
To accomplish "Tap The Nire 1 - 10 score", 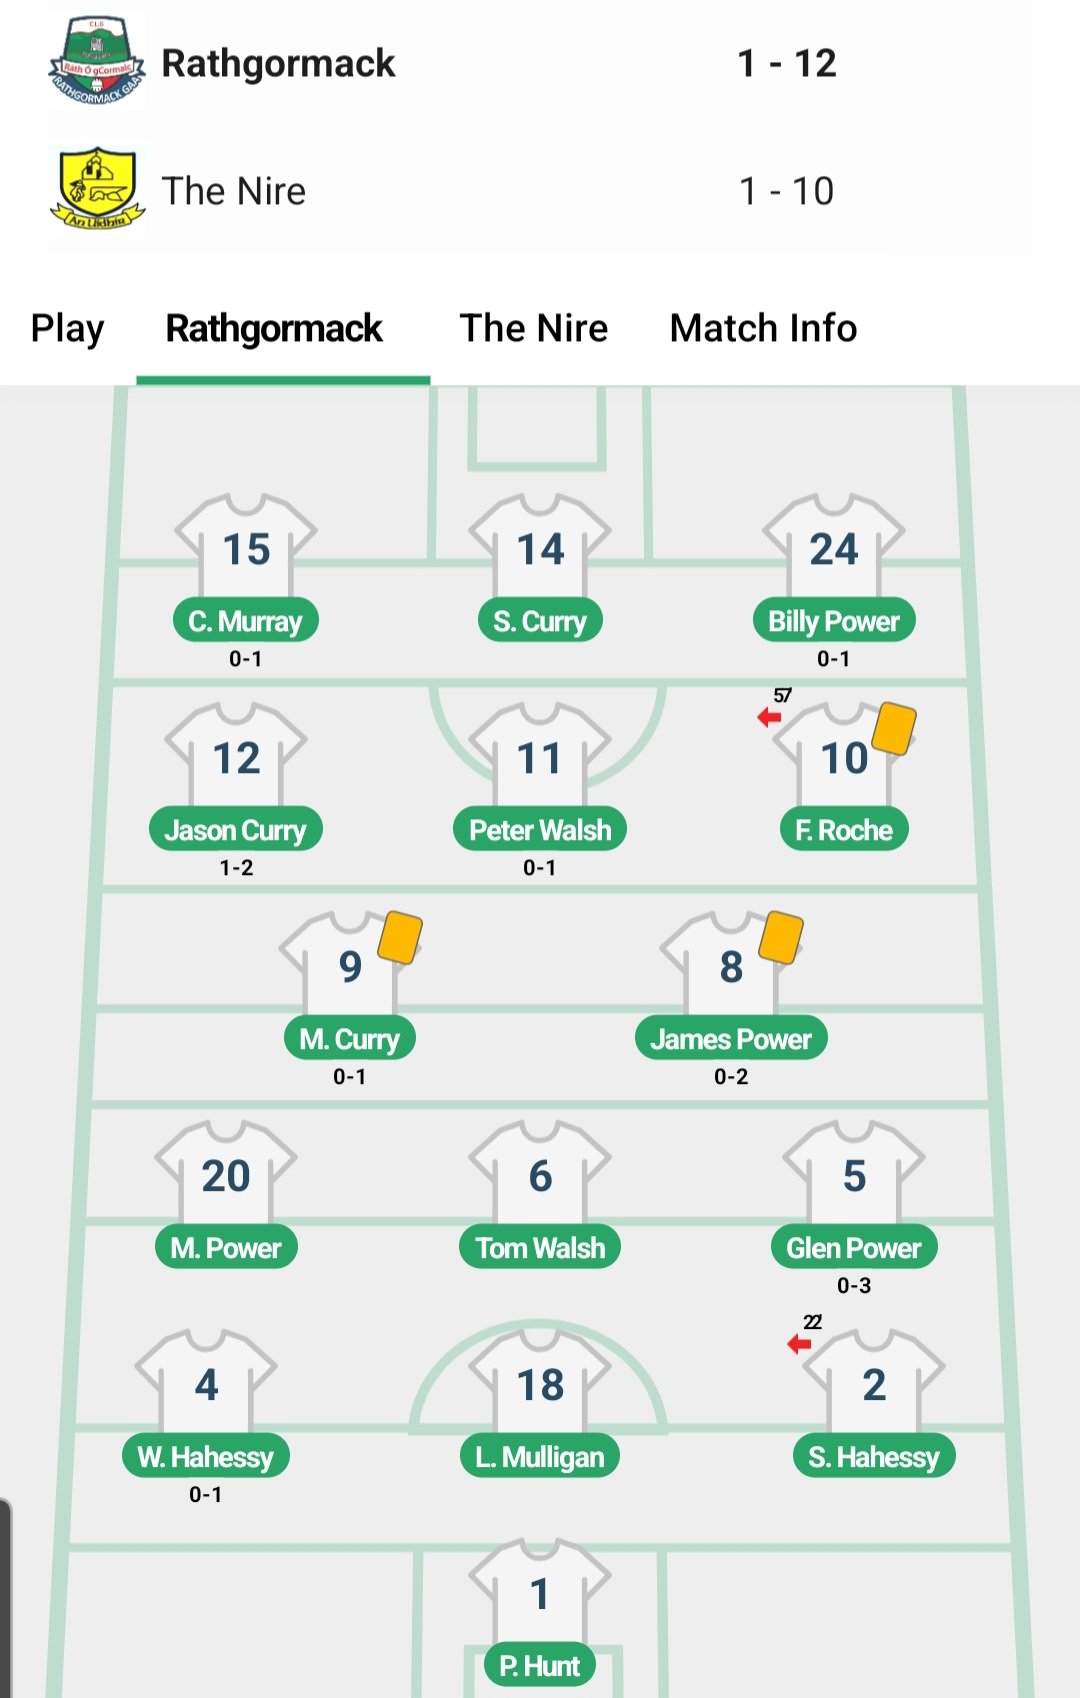I will coord(786,191).
